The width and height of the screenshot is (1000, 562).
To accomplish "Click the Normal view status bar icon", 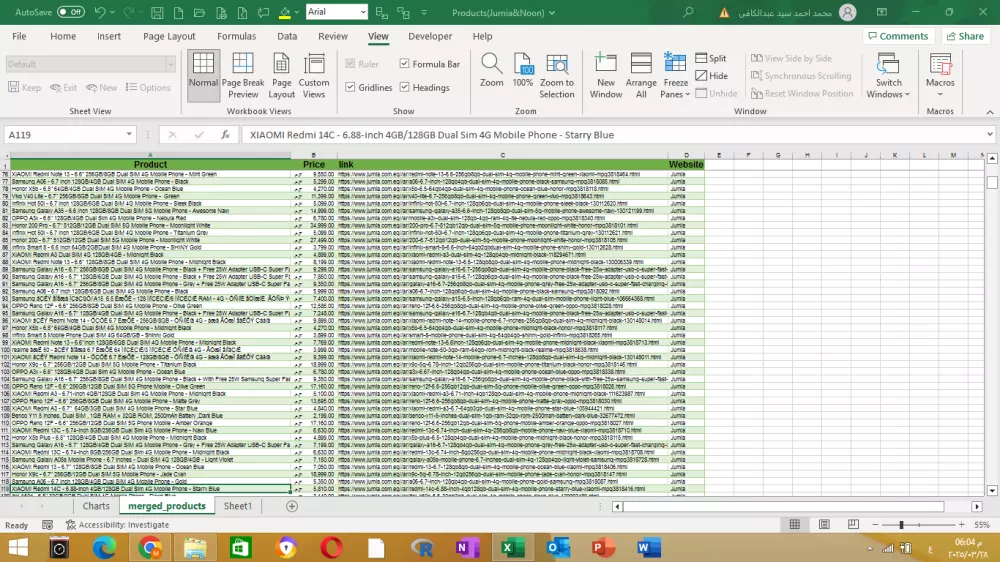I will coord(795,524).
